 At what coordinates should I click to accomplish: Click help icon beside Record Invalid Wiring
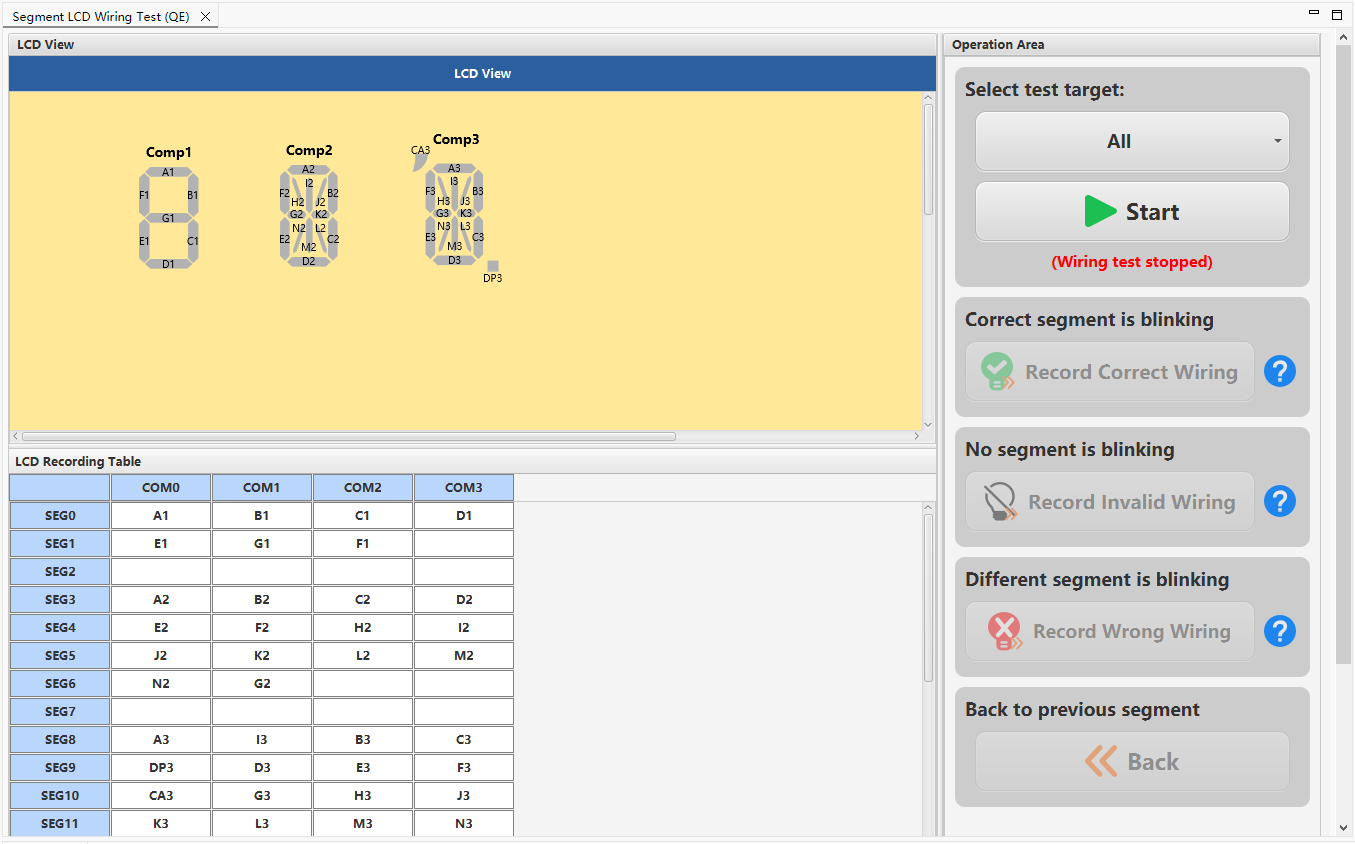[1279, 502]
